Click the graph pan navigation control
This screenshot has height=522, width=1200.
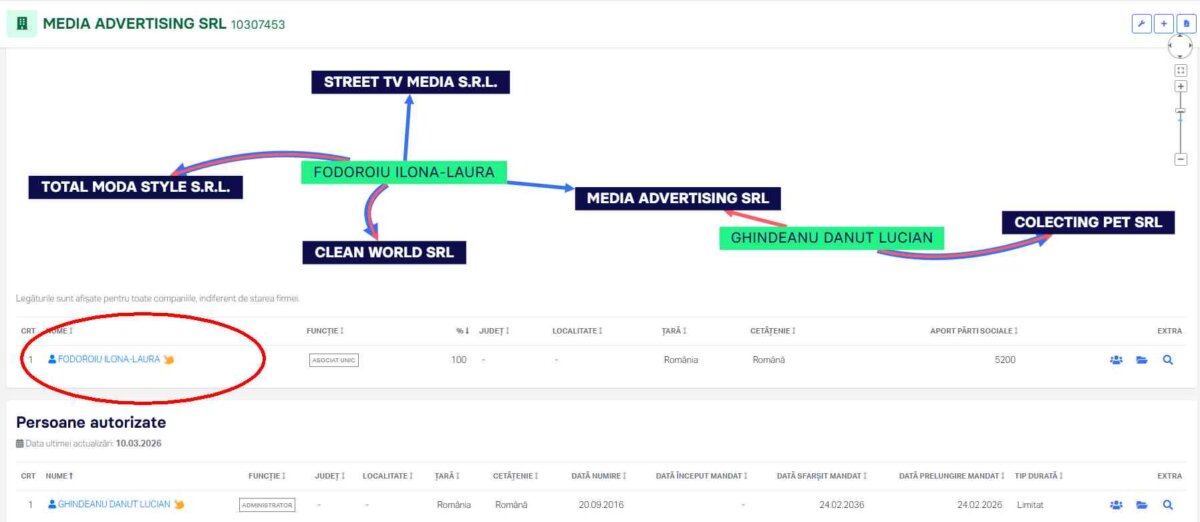point(1180,45)
